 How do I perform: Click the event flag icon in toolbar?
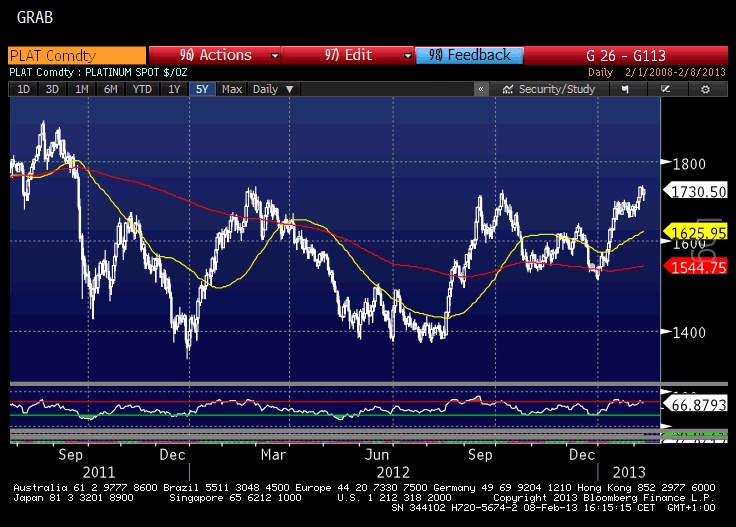(x=627, y=89)
